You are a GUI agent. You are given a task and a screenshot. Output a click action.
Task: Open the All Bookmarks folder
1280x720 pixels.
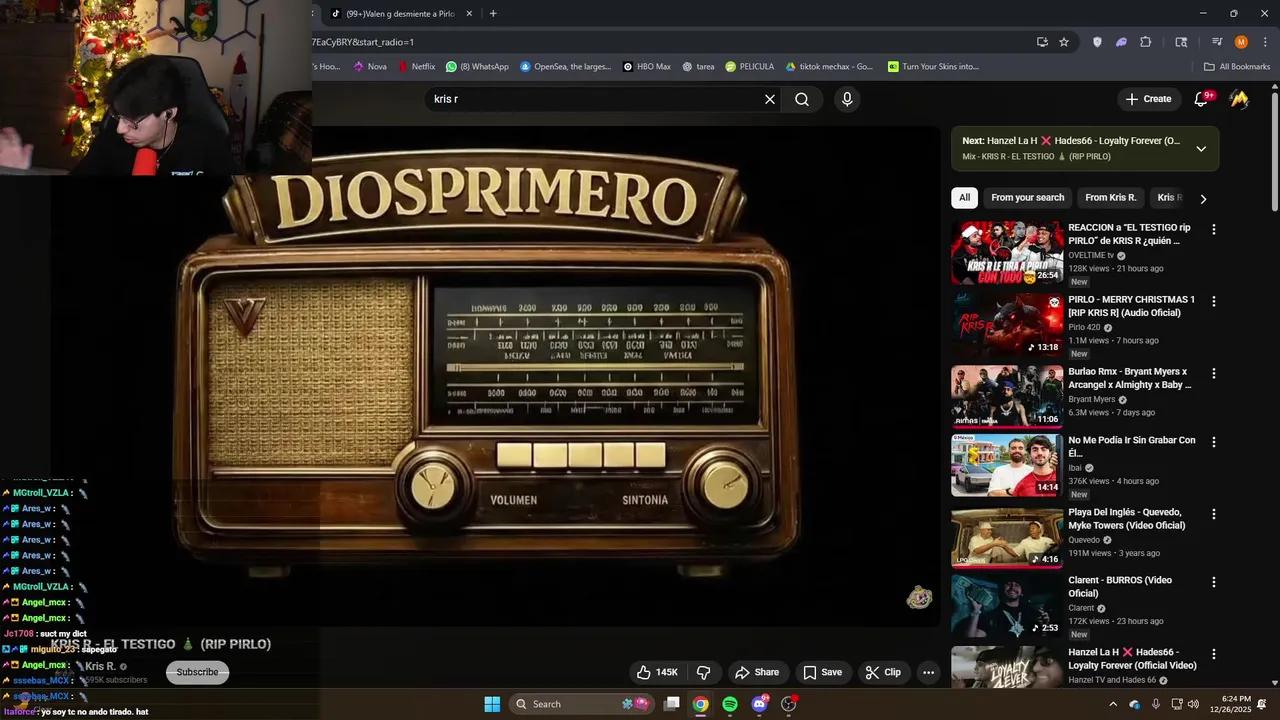[x=1237, y=67]
